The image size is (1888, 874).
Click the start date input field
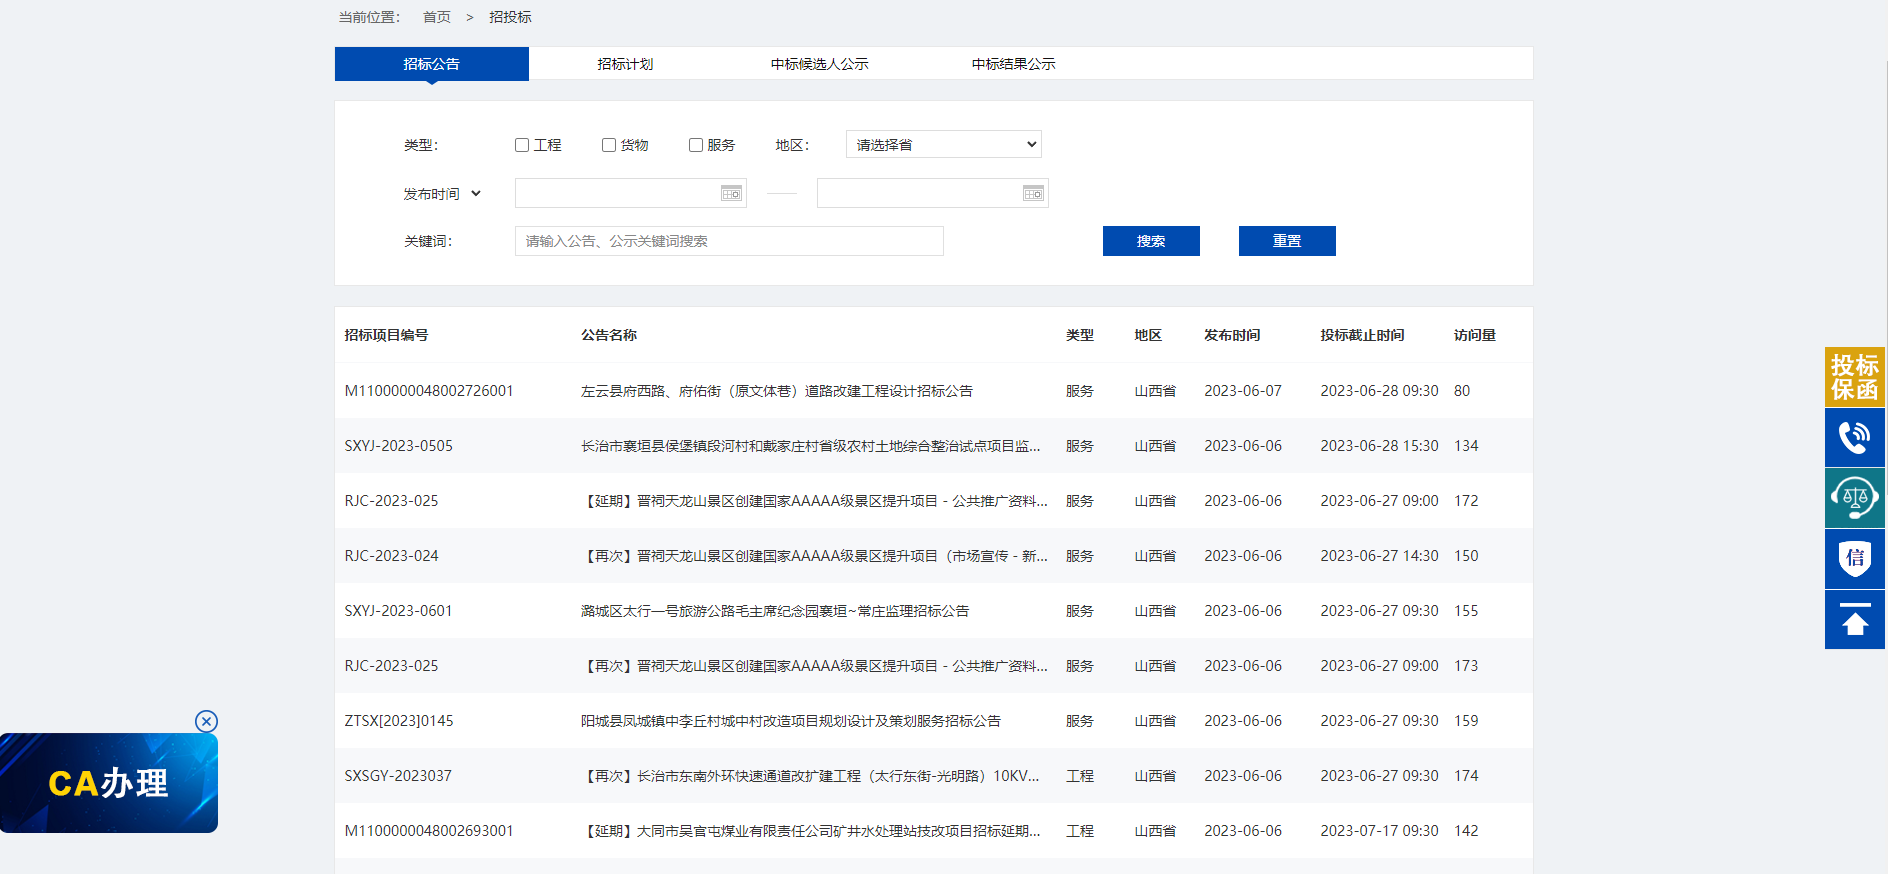click(631, 193)
